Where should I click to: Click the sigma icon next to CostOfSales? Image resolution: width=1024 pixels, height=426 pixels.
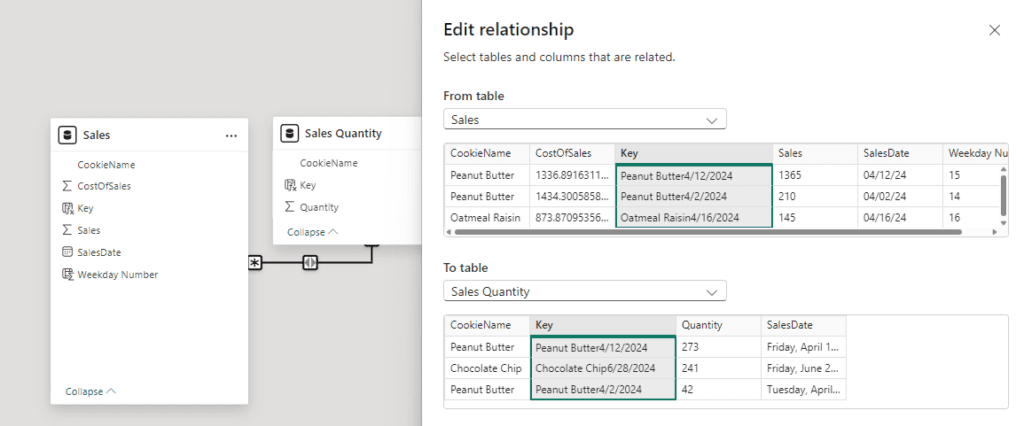click(x=67, y=186)
